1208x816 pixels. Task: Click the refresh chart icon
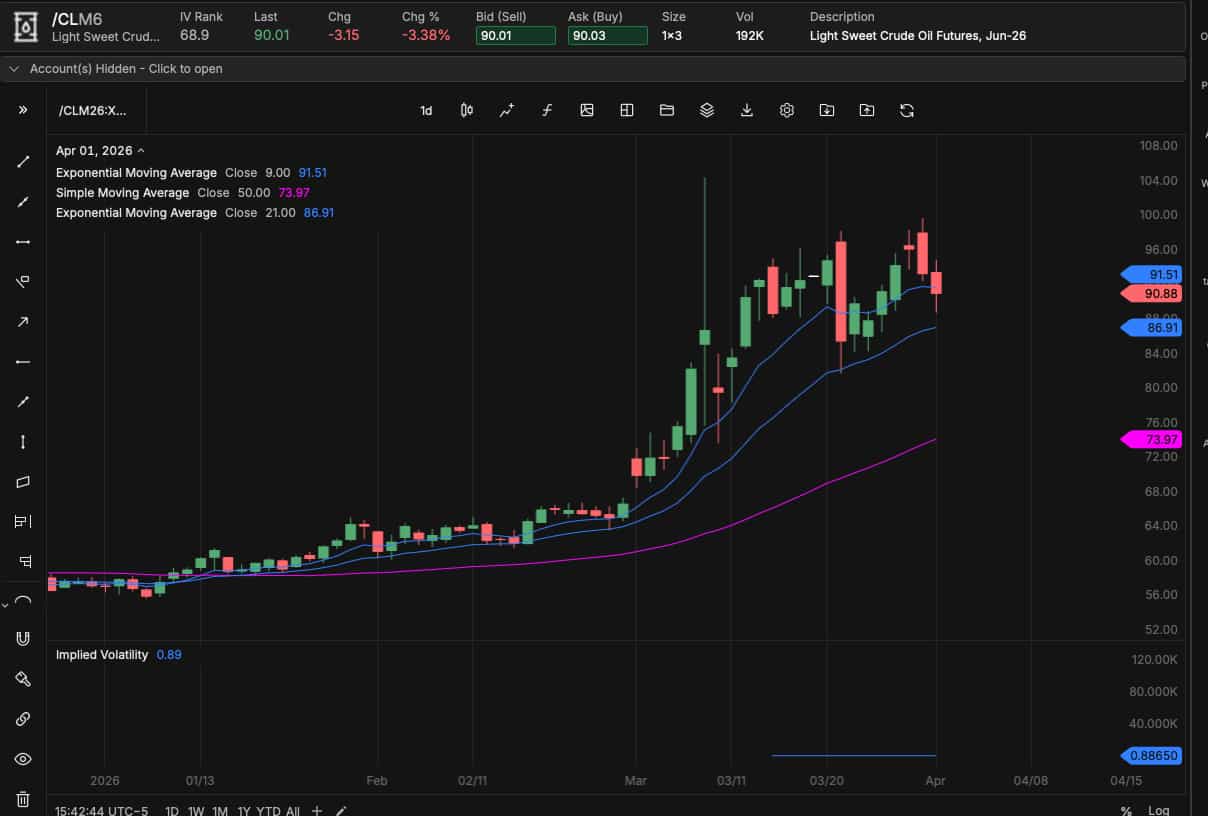coord(907,111)
